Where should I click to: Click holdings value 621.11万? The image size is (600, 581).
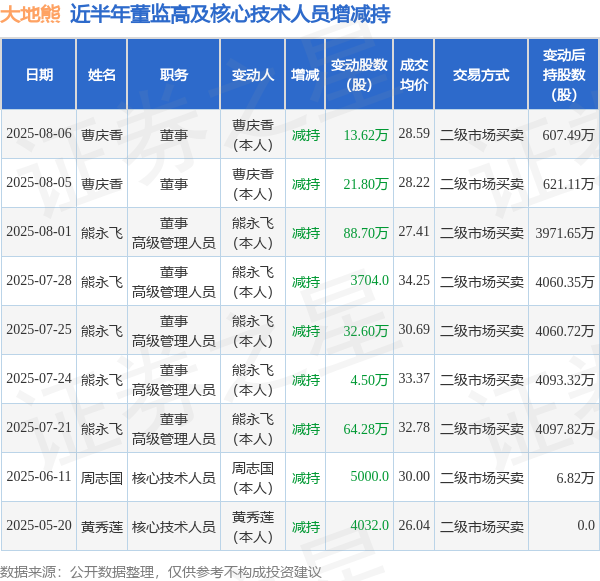tap(568, 184)
